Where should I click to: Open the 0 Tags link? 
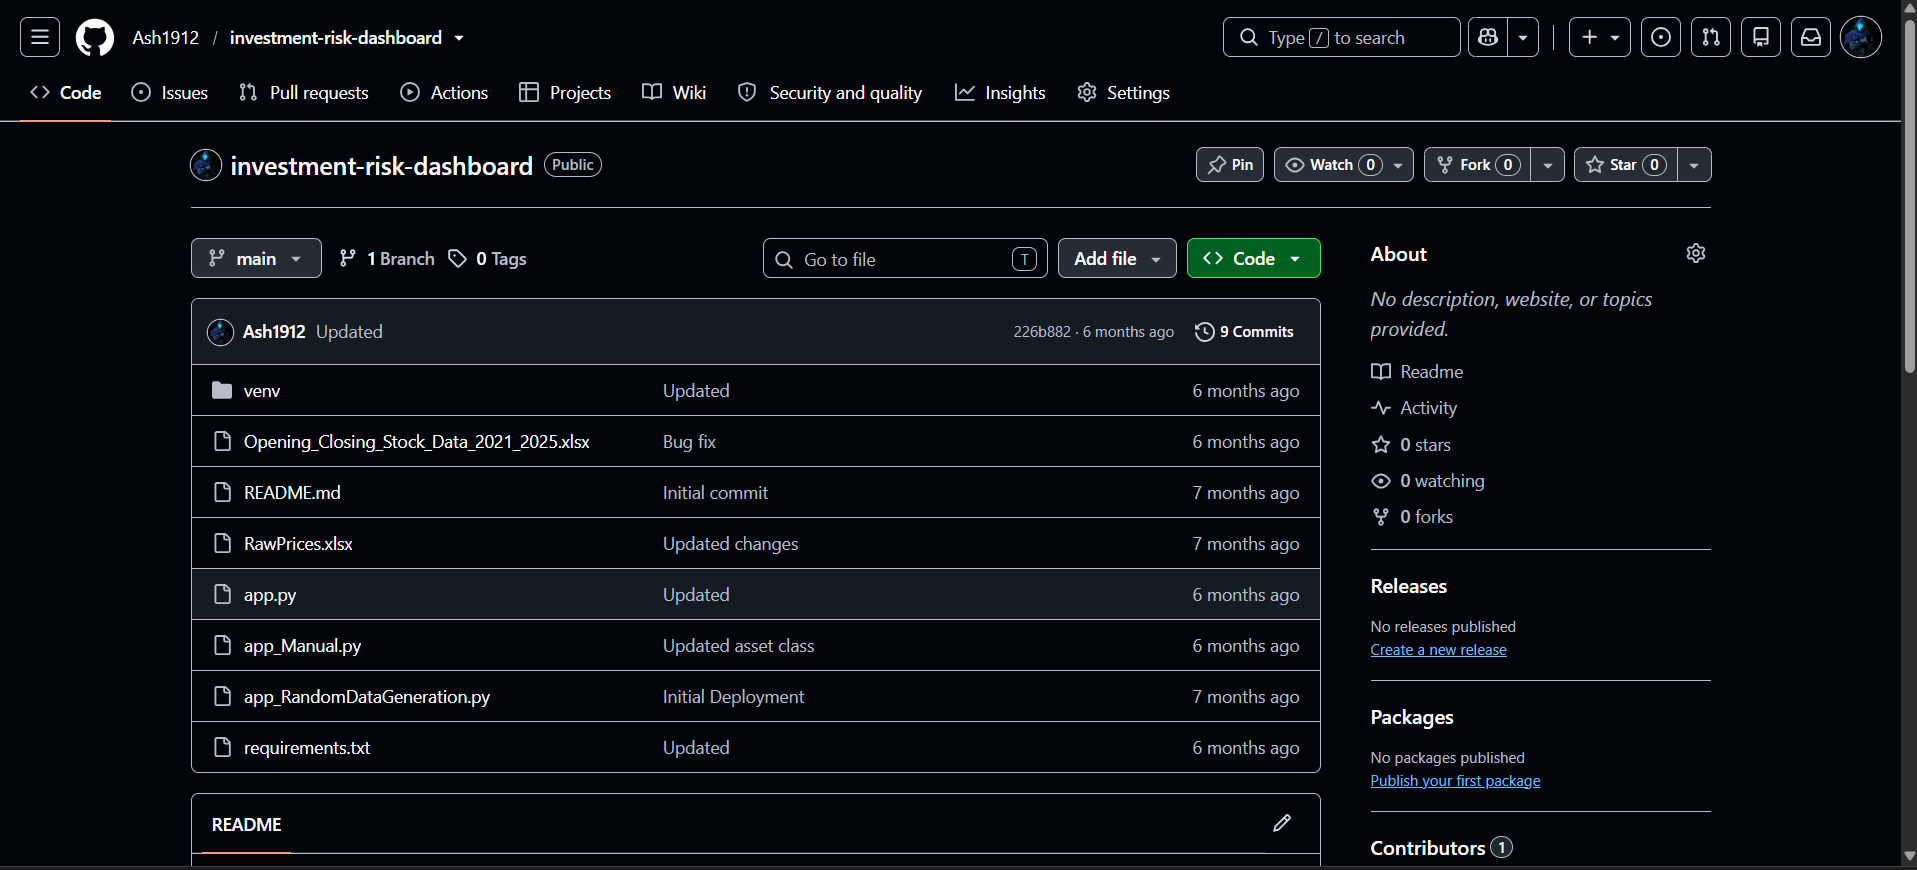487,258
